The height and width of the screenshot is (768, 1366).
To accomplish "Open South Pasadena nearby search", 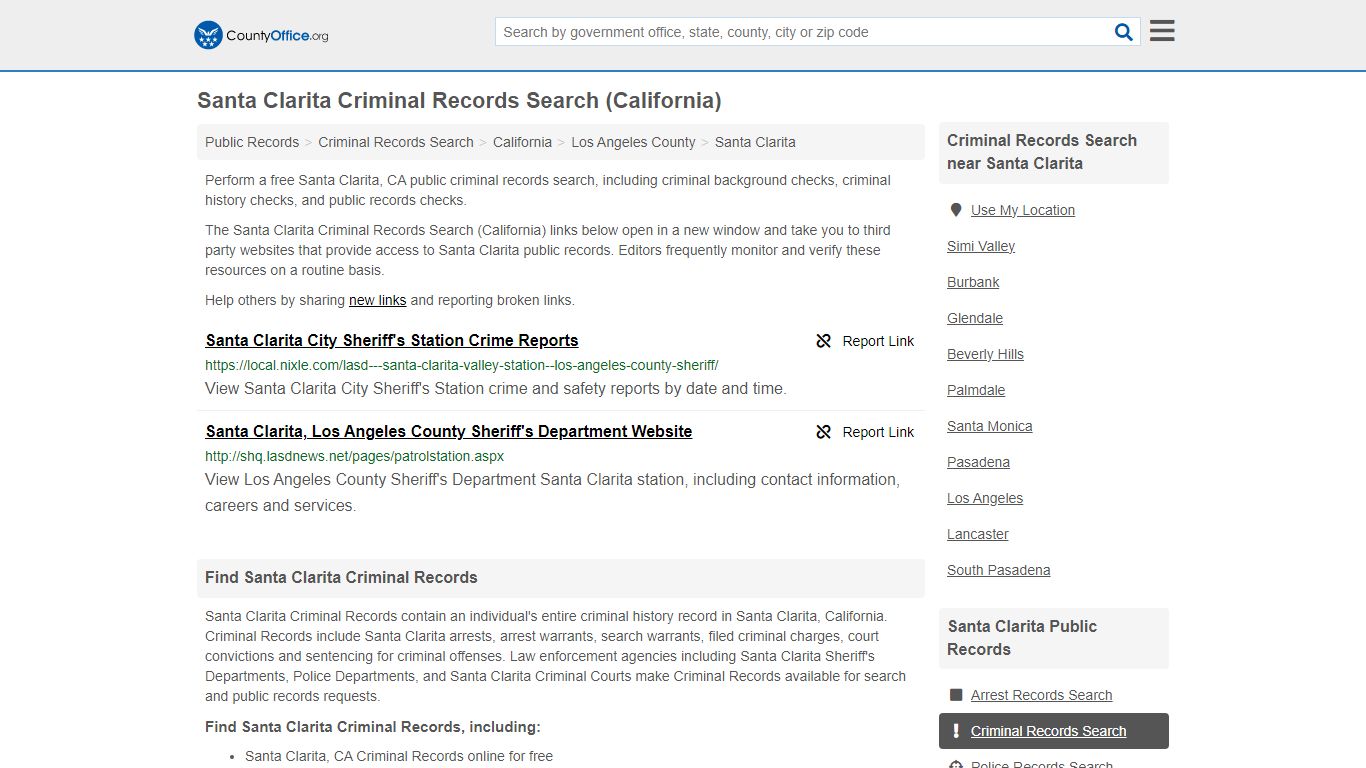I will [999, 570].
